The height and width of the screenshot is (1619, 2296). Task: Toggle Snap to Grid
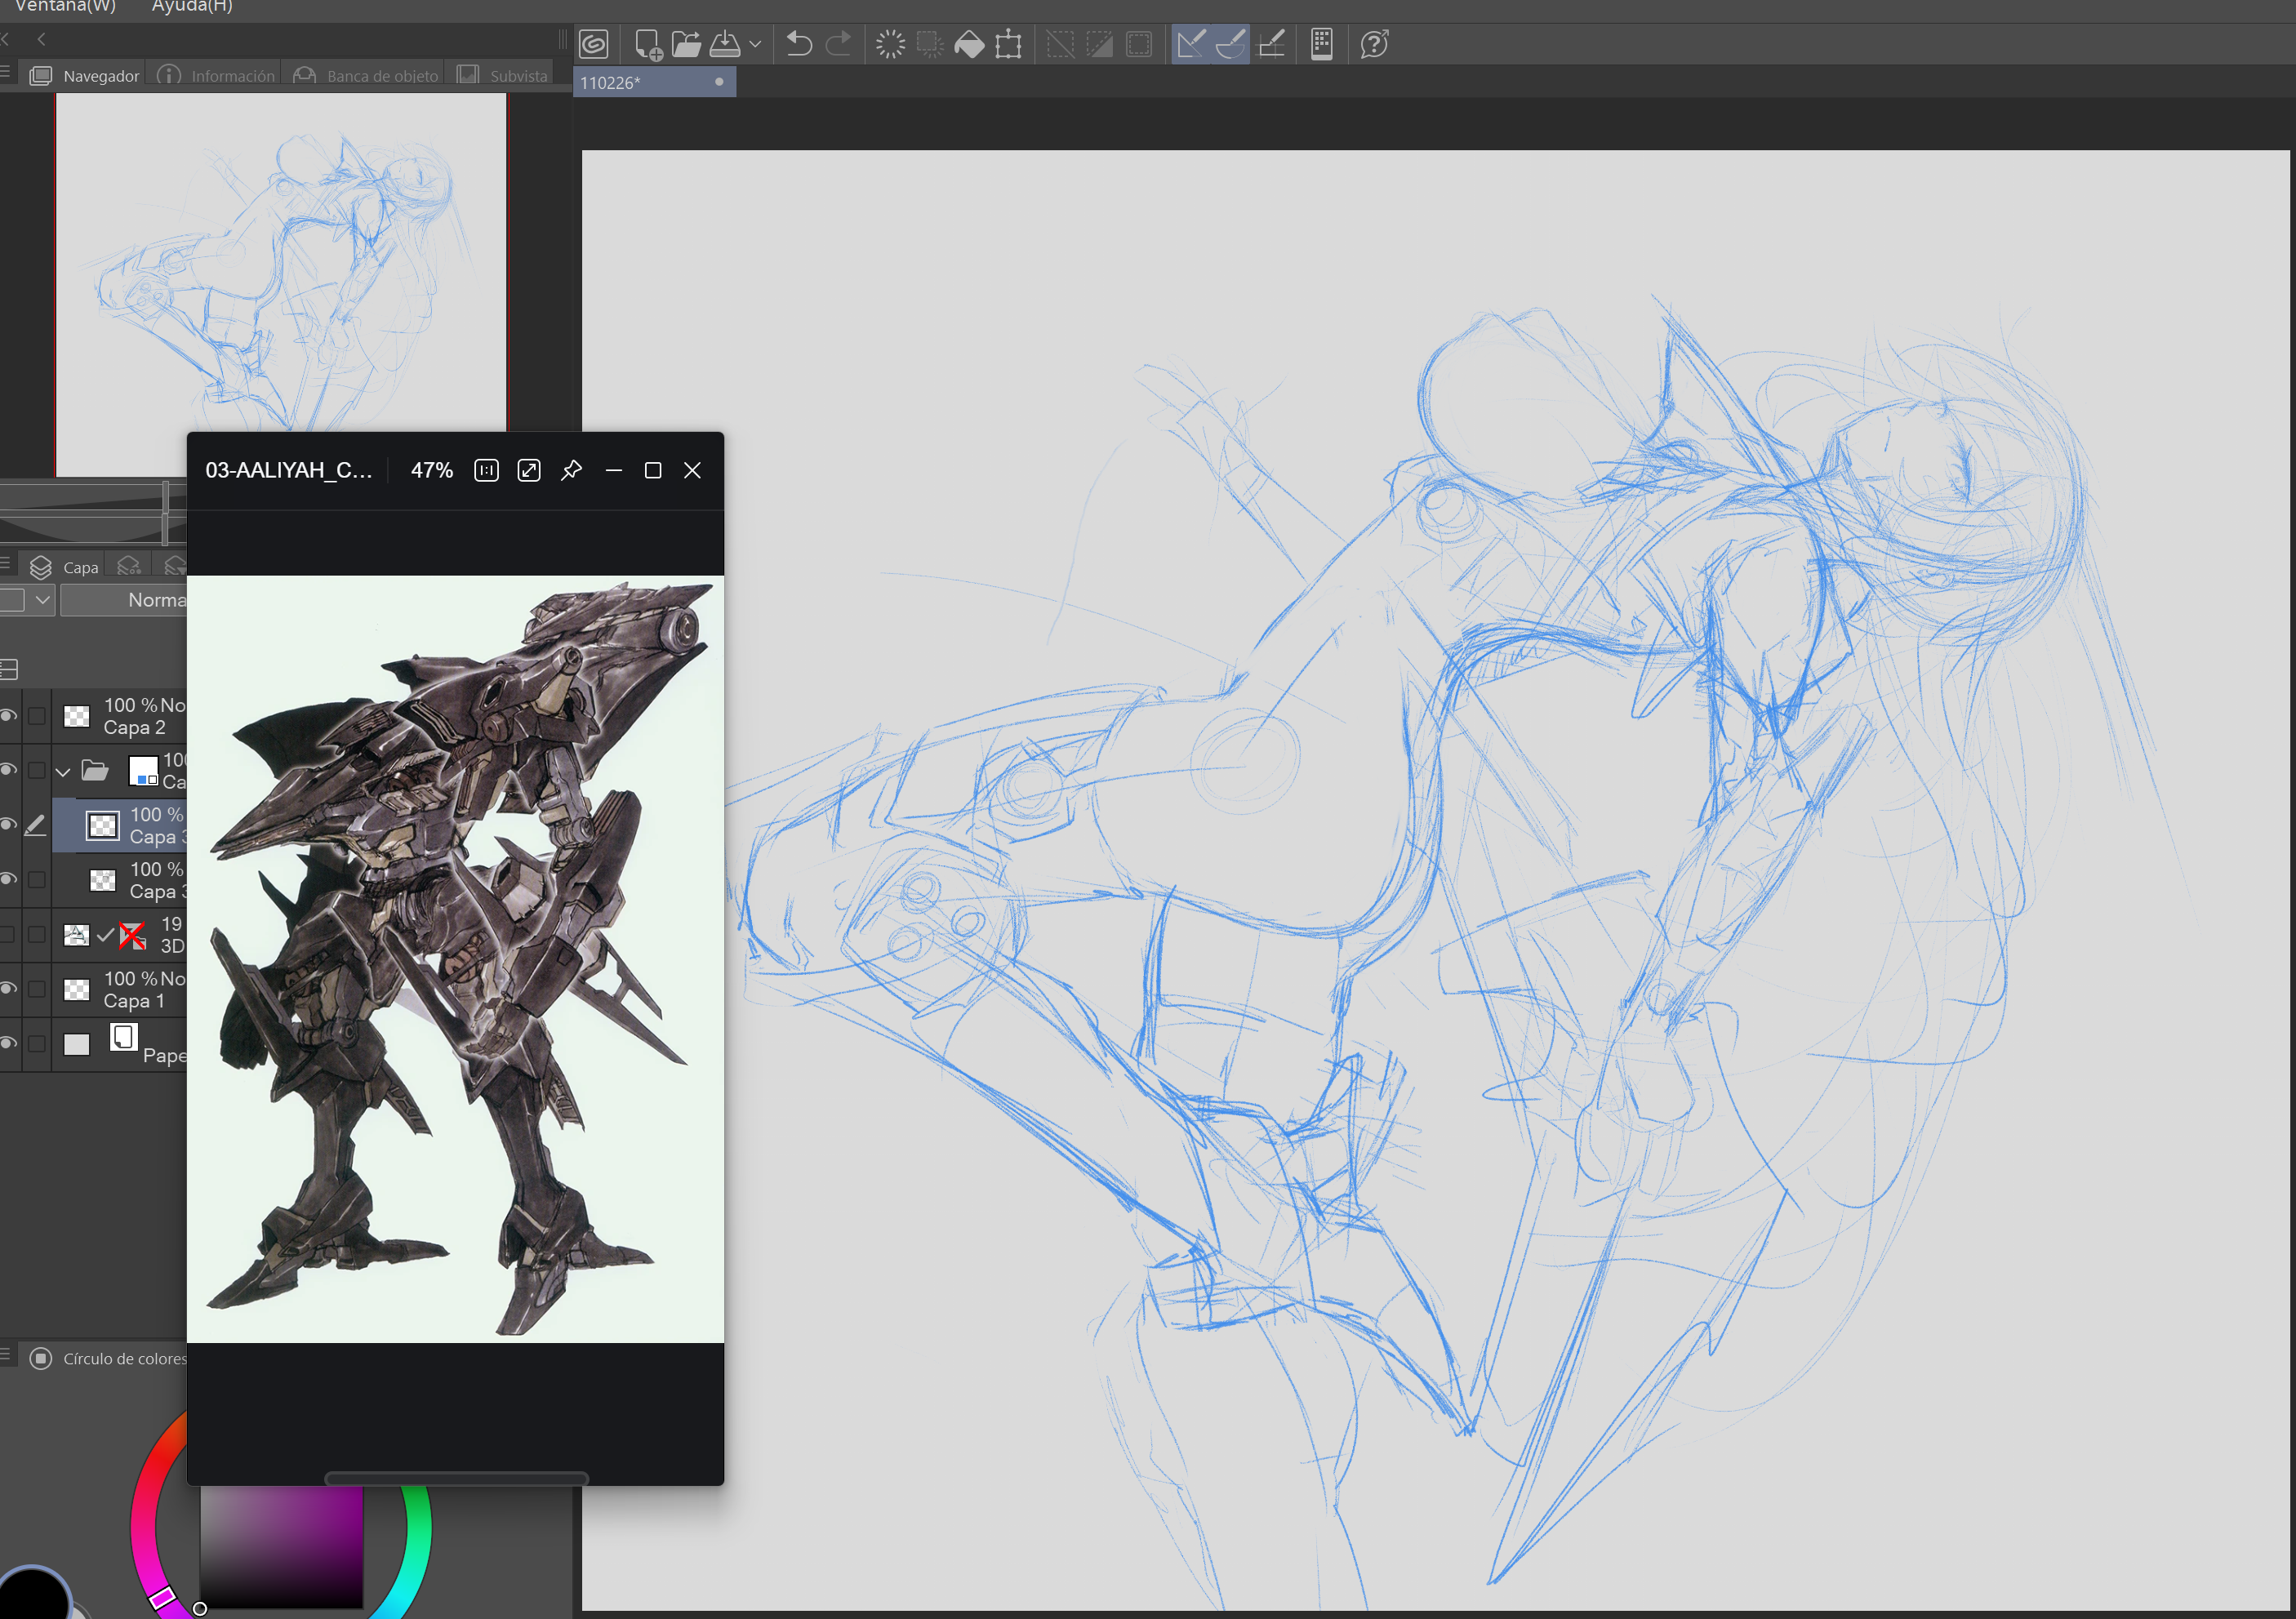point(1270,44)
